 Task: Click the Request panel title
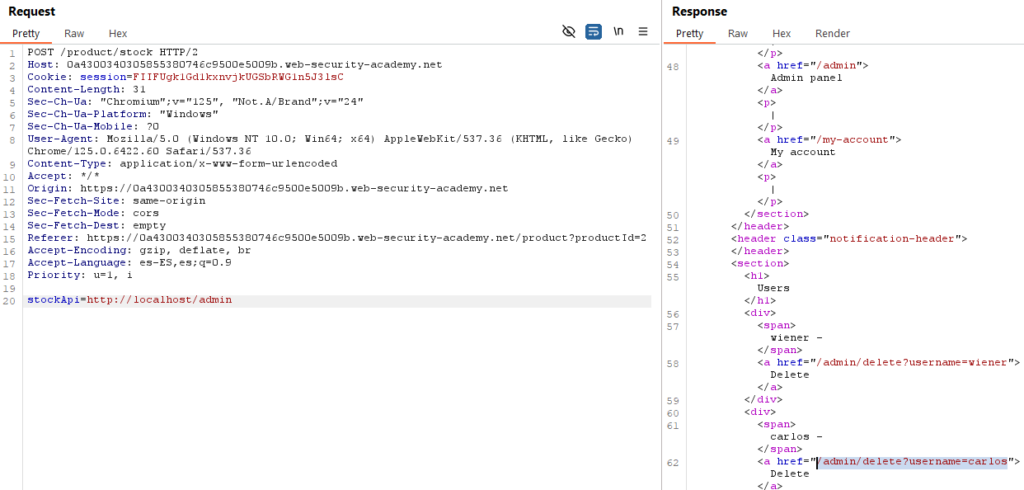coord(31,12)
